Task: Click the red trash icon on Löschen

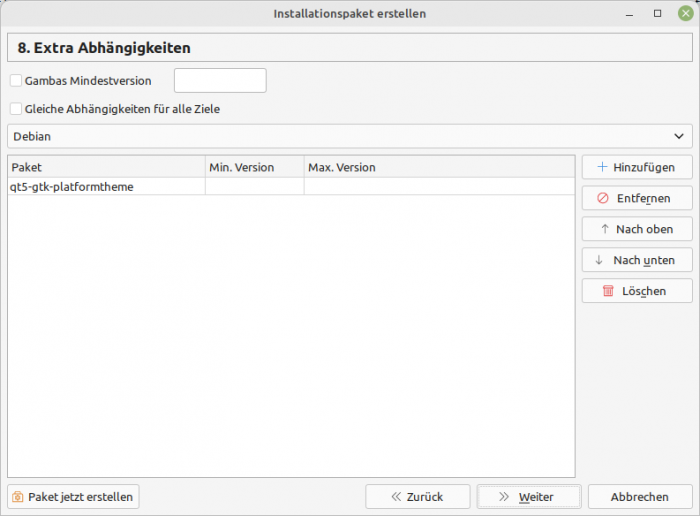Action: 608,291
